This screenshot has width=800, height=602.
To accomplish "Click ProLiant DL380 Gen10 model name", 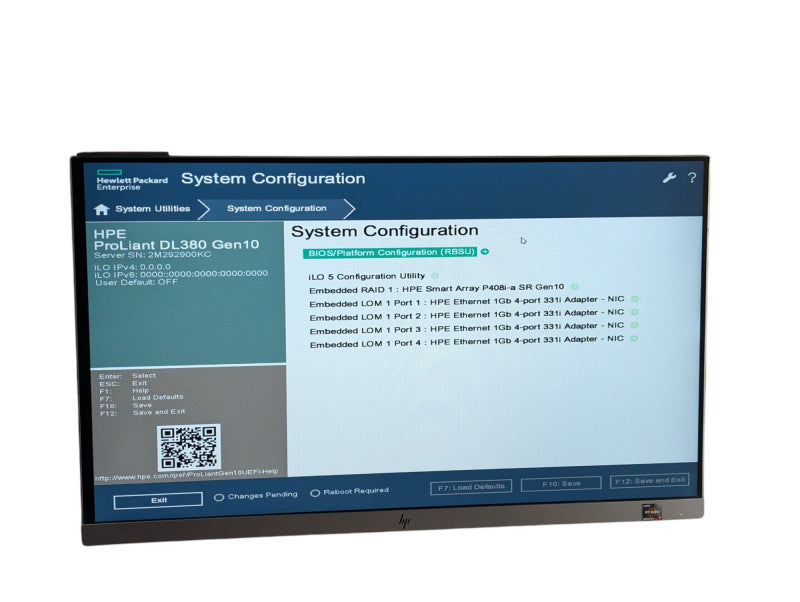I will pyautogui.click(x=177, y=244).
